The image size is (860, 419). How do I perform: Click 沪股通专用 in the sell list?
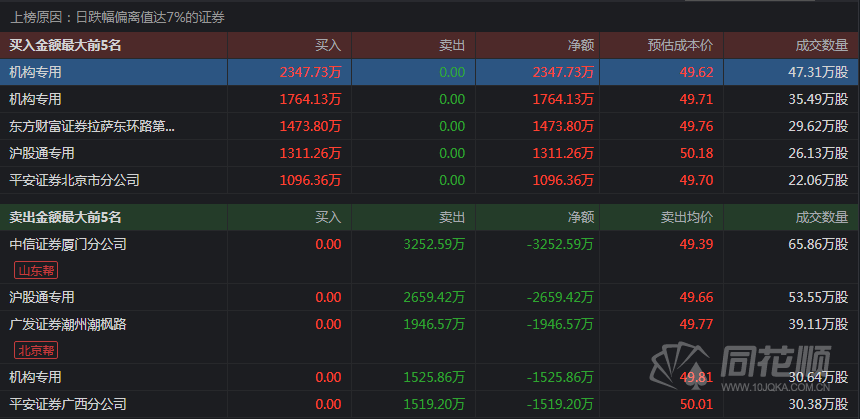pos(42,297)
